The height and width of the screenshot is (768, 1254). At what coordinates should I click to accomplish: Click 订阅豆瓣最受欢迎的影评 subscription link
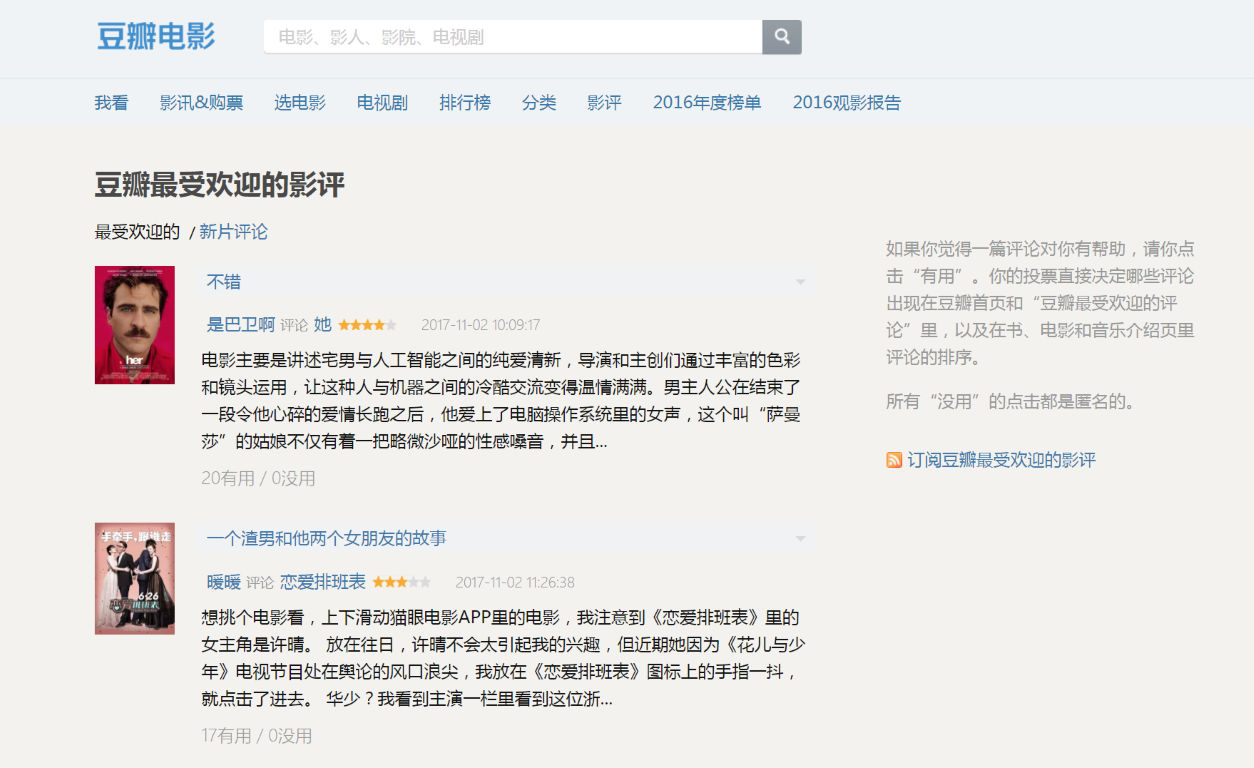[x=1000, y=459]
